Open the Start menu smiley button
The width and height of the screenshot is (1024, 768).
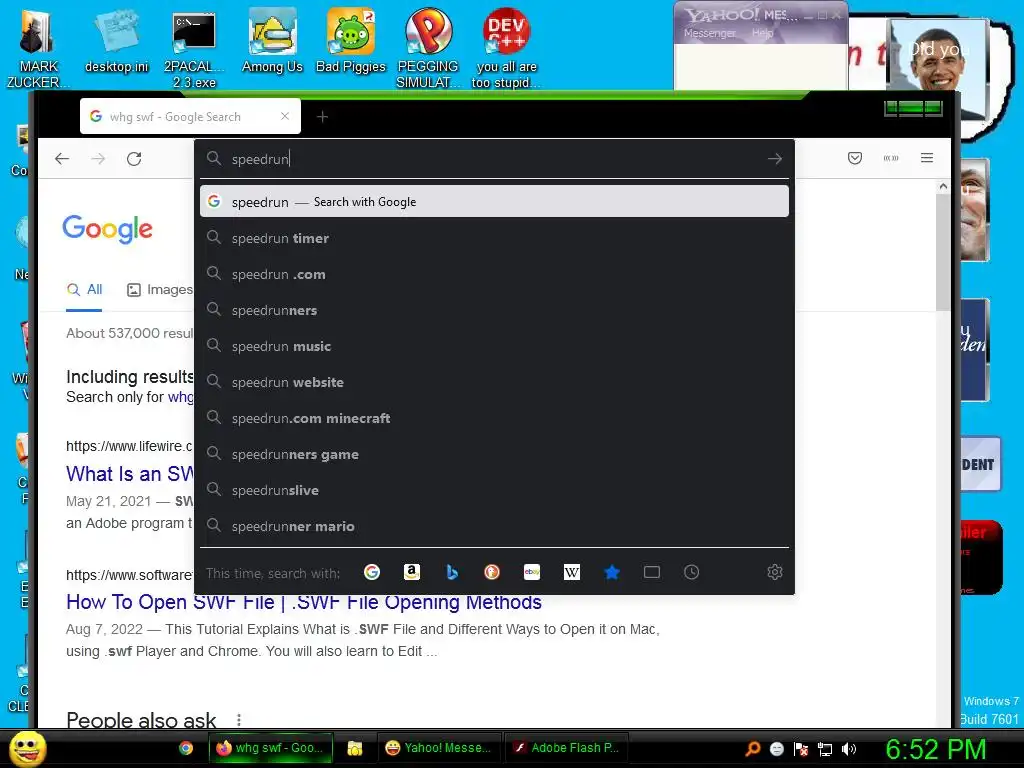(x=28, y=748)
